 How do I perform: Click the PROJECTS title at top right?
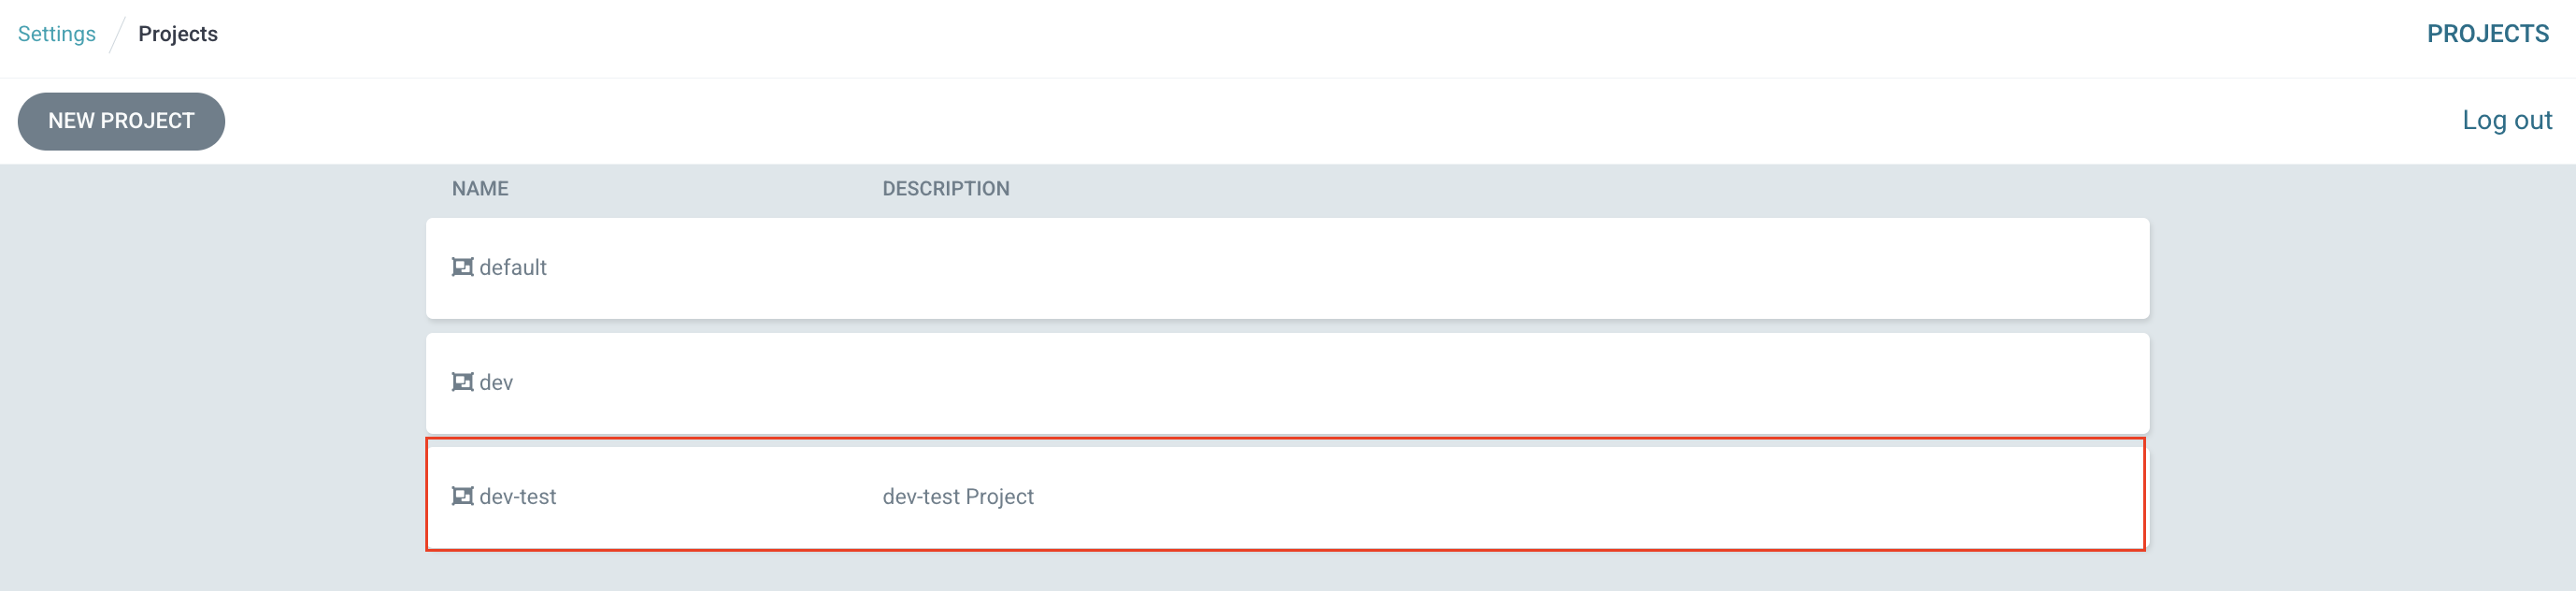pyautogui.click(x=2487, y=34)
